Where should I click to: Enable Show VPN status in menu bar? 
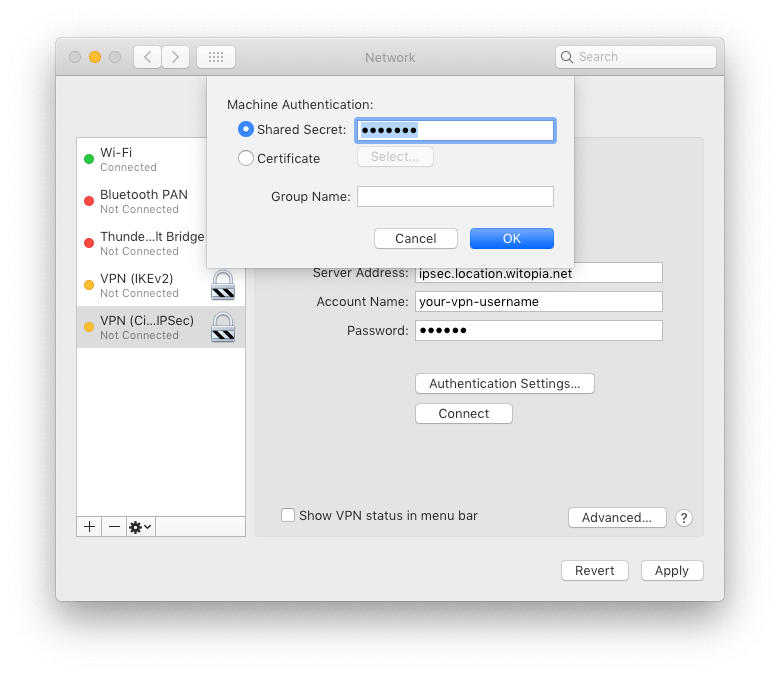coord(288,516)
